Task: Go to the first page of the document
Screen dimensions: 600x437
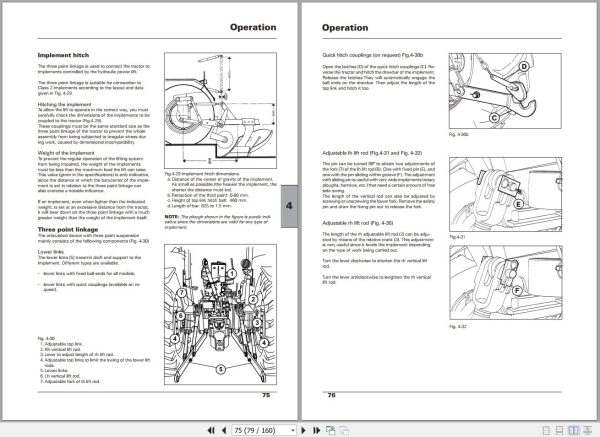Action: point(211,430)
